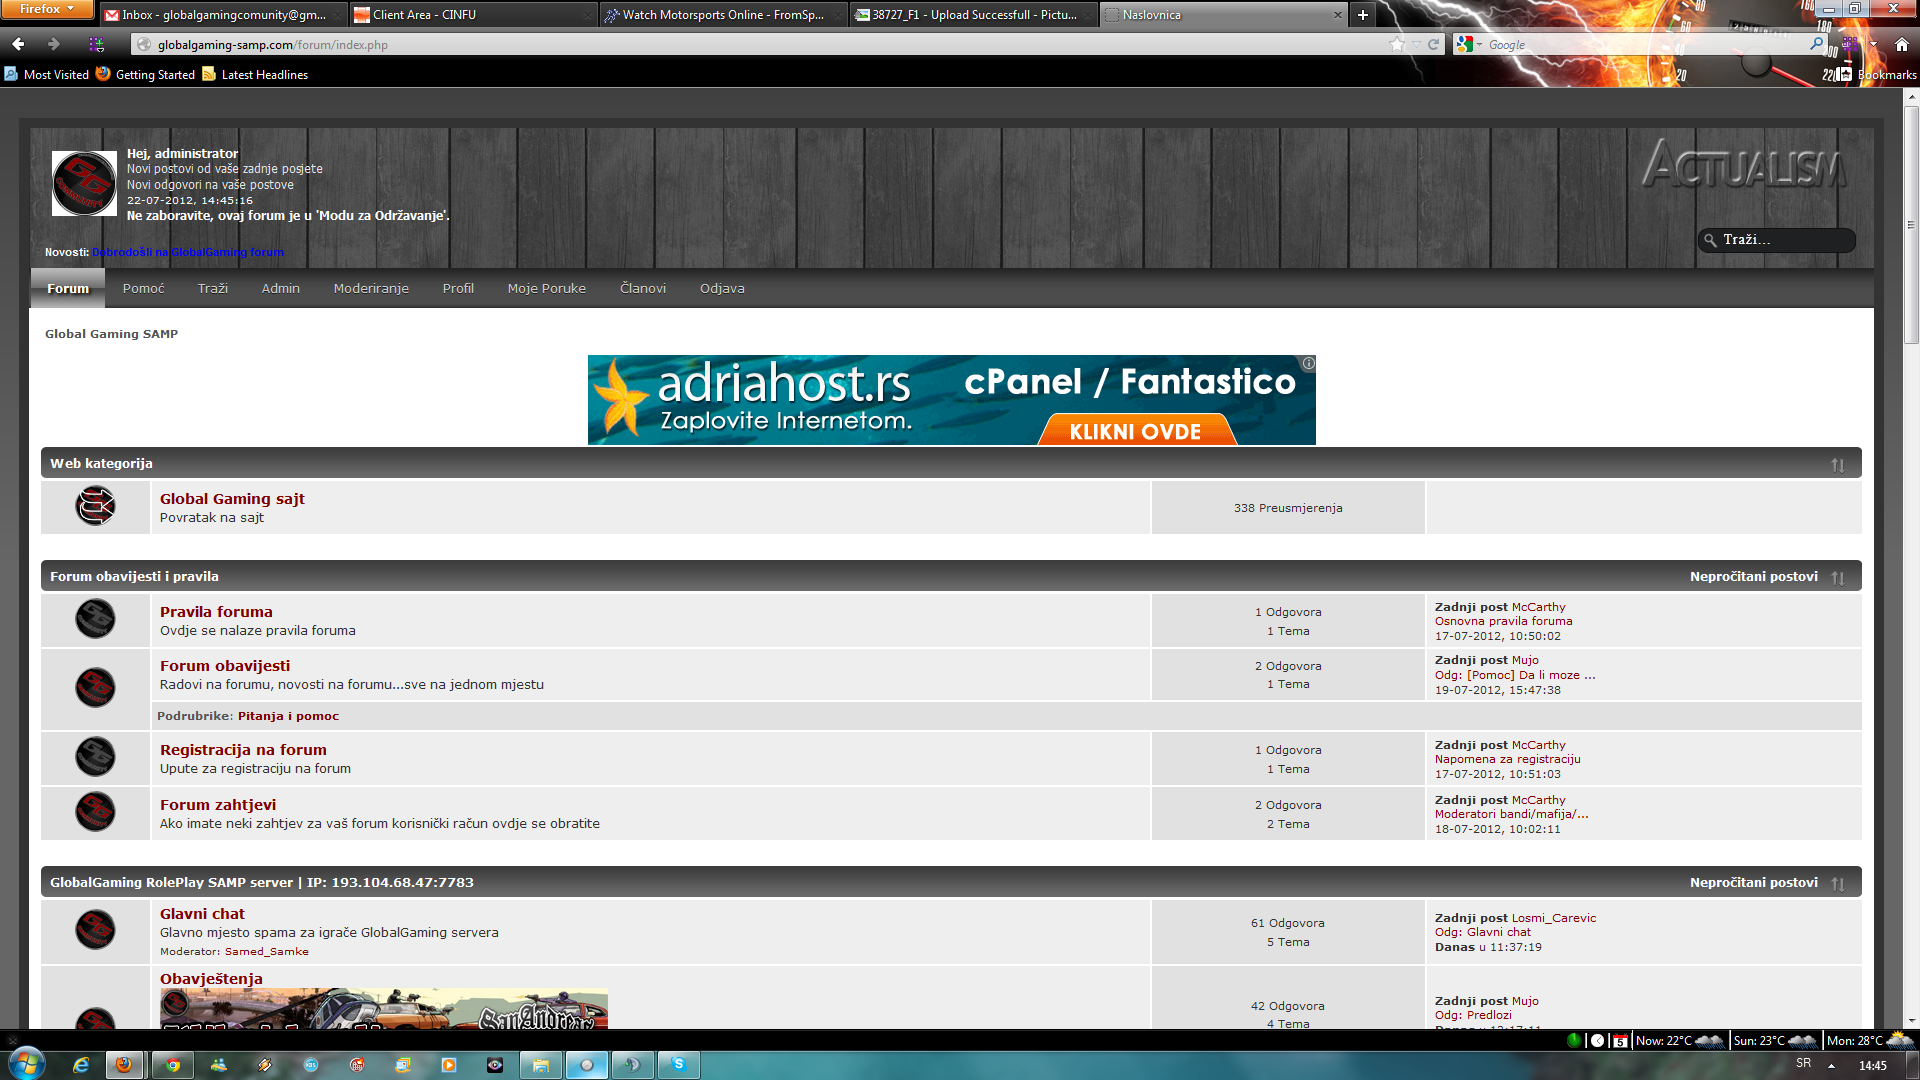Image resolution: width=1920 pixels, height=1080 pixels.
Task: Click the Pitanja i pomoc subforum link
Action: coord(288,716)
